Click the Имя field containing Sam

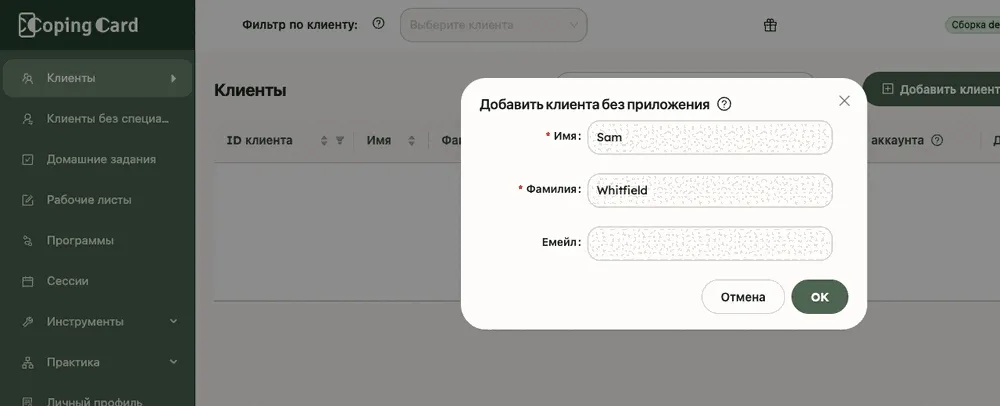(x=710, y=137)
